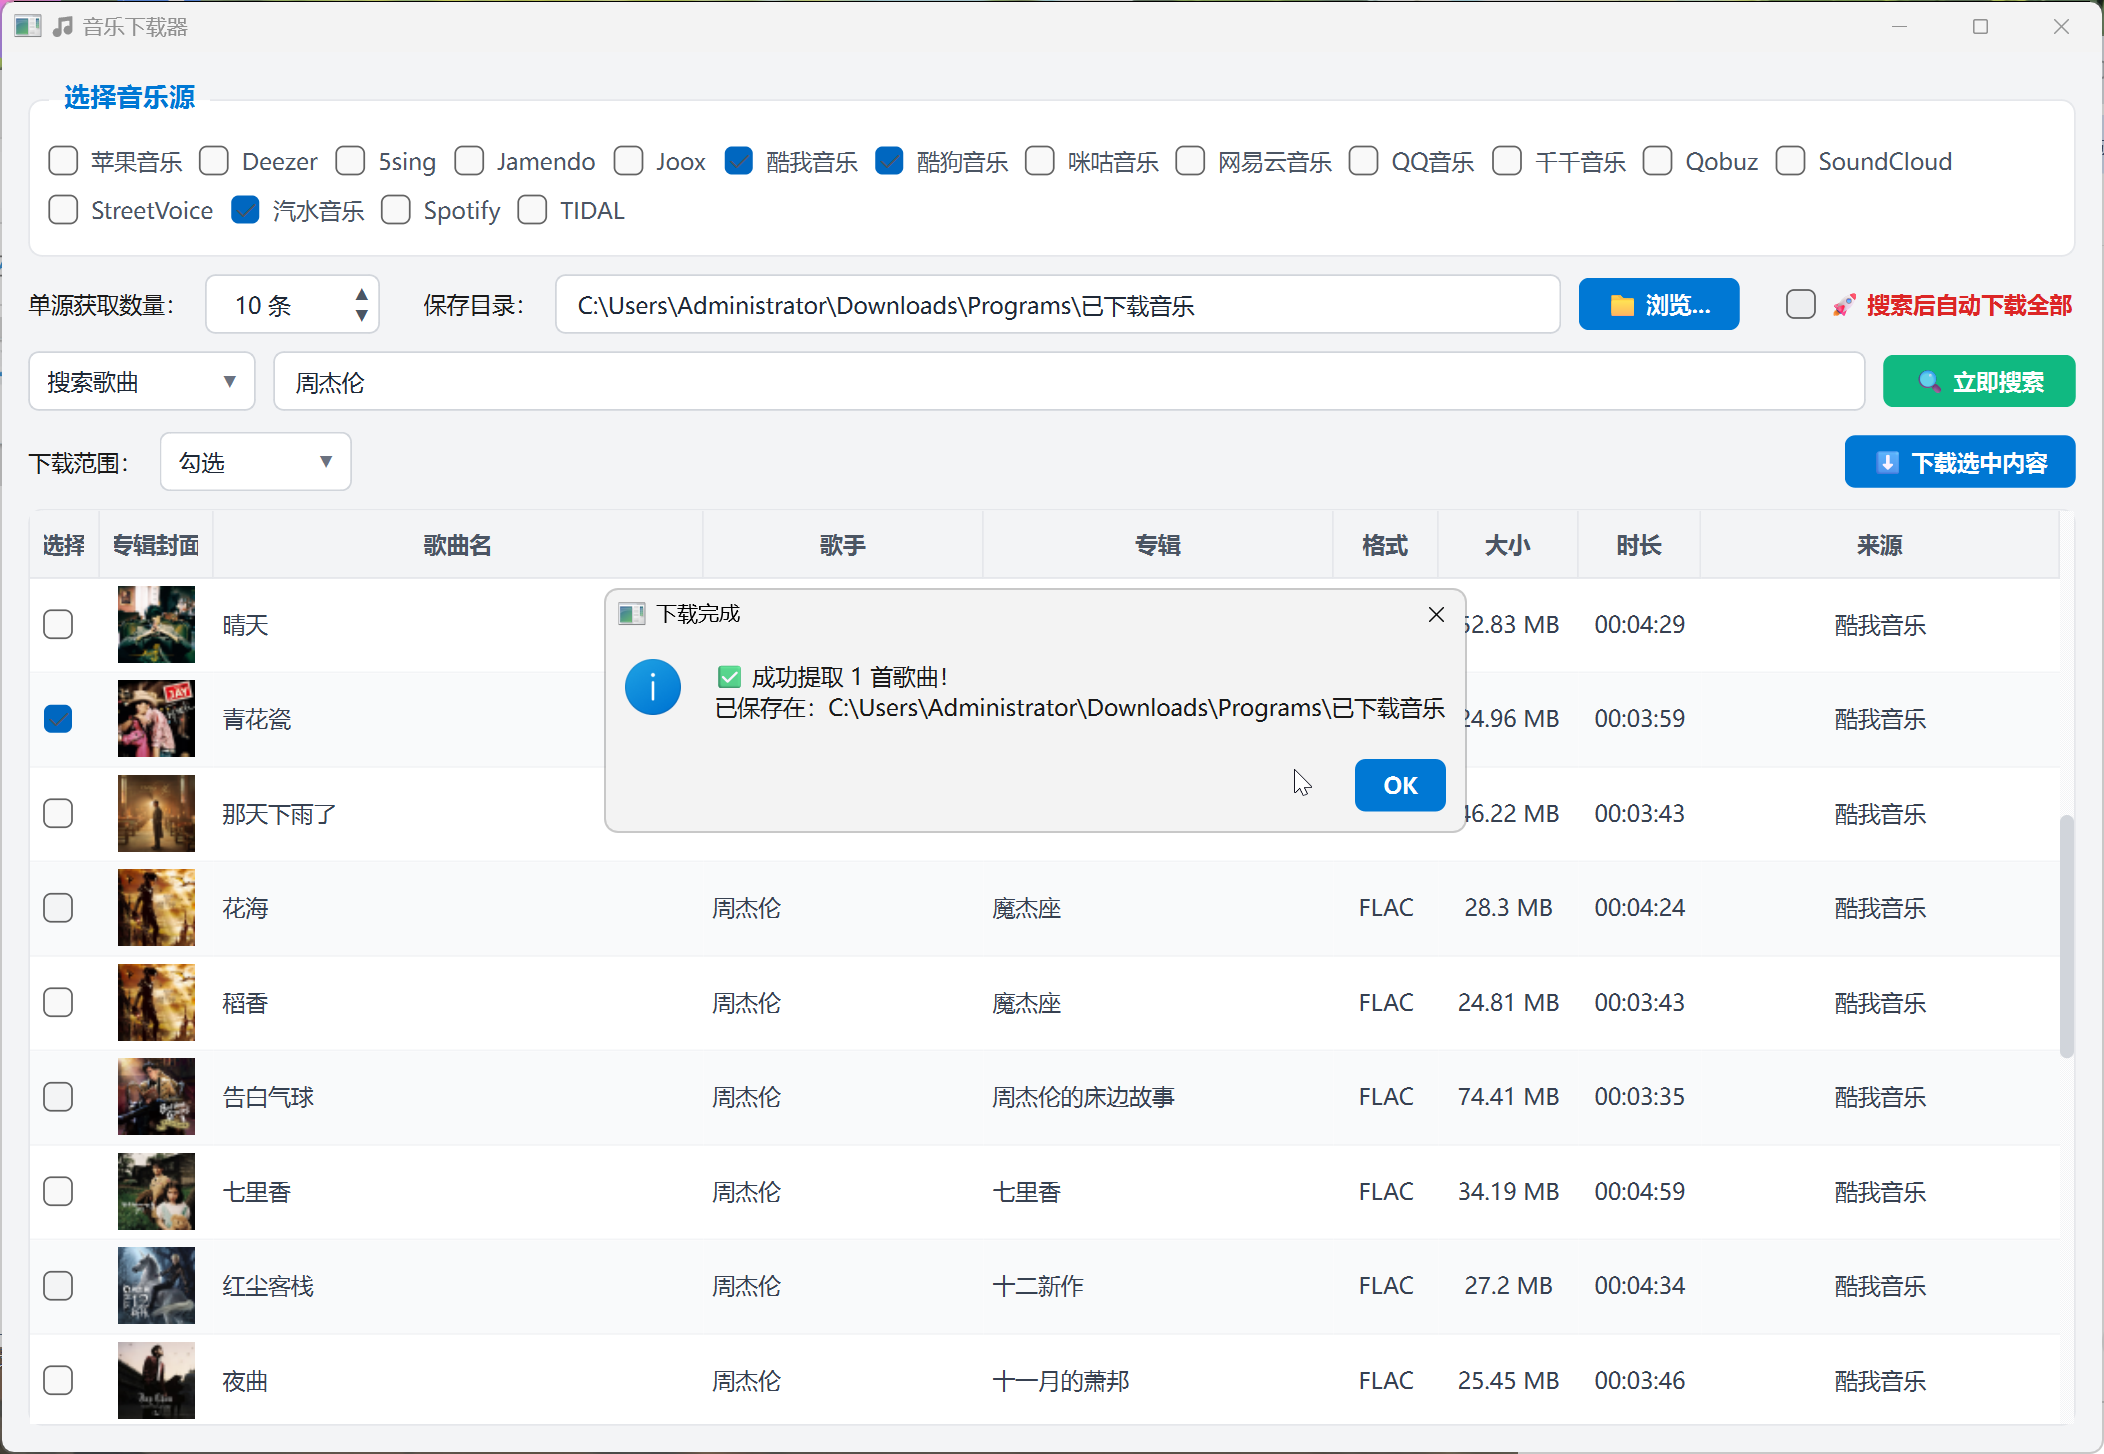Viewport: 2104px width, 1454px height.
Task: Click the blue info icon in dialog
Action: pyautogui.click(x=653, y=687)
